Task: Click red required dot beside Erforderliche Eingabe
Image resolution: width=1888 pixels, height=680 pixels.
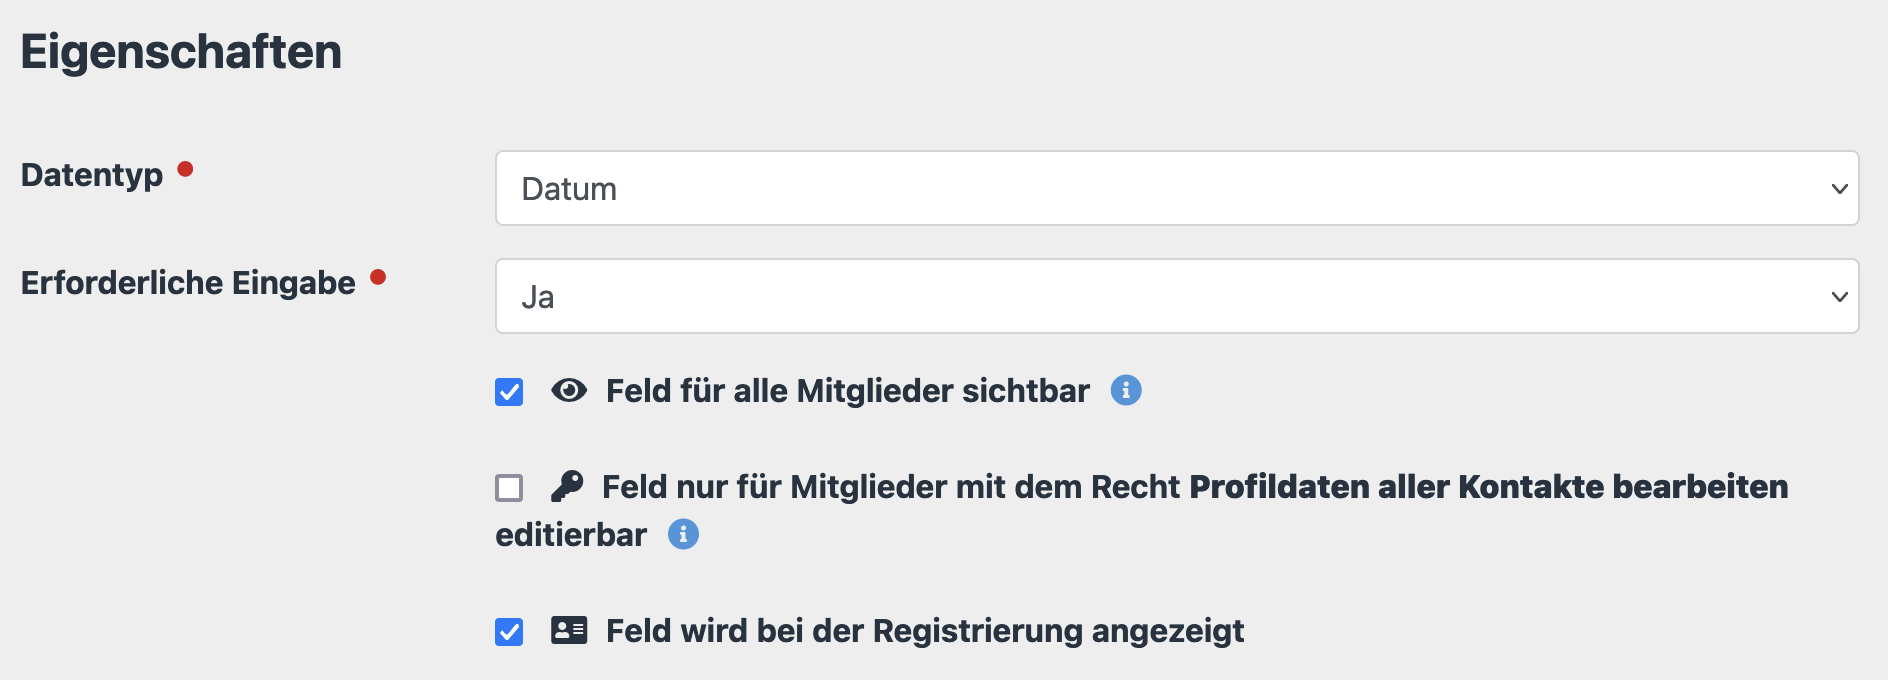Action: [378, 277]
